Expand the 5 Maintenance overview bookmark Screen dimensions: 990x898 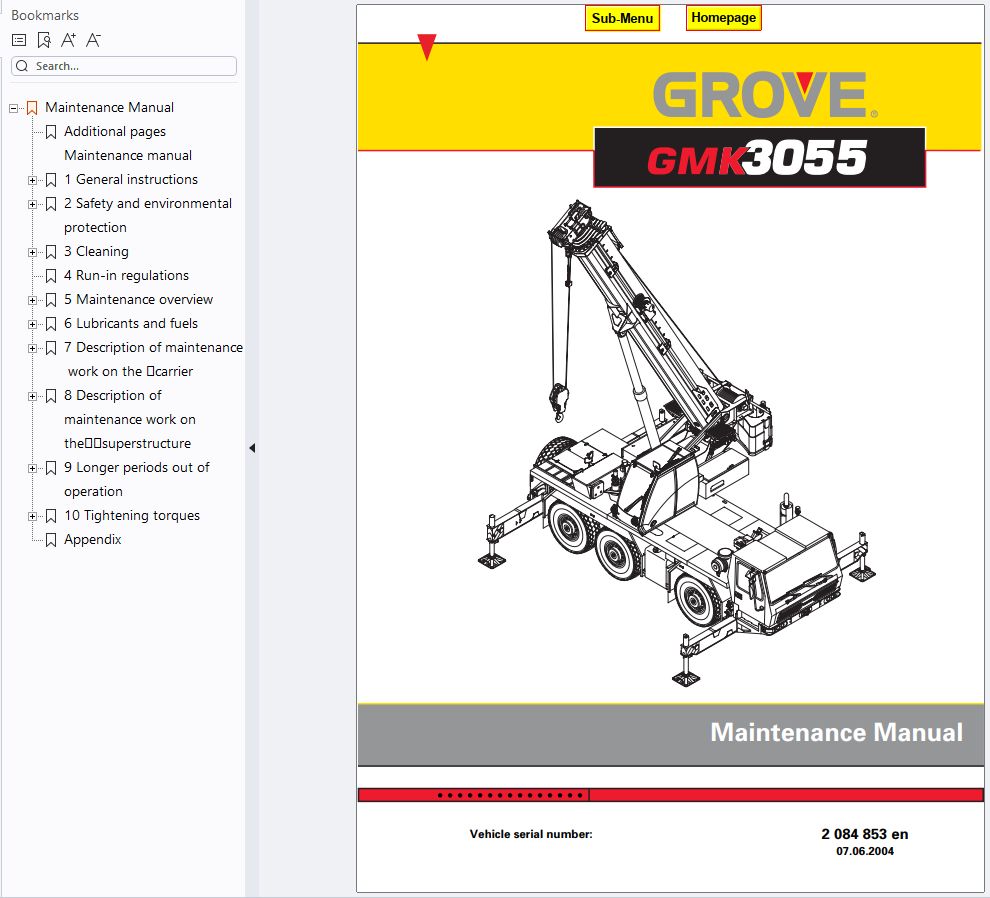click(32, 301)
